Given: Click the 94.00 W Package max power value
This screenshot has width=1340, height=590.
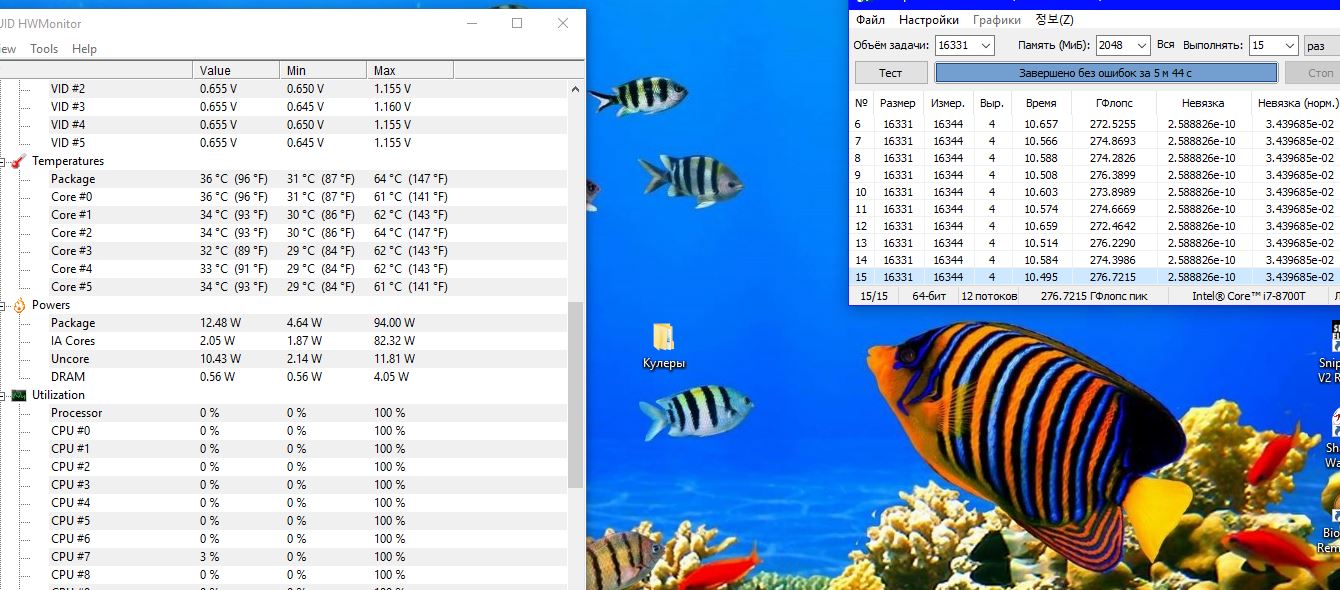Looking at the screenshot, I should pos(394,323).
